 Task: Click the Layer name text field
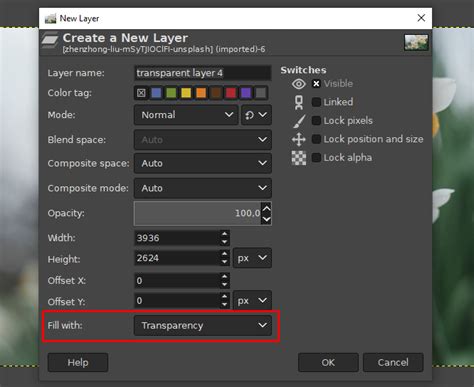203,73
